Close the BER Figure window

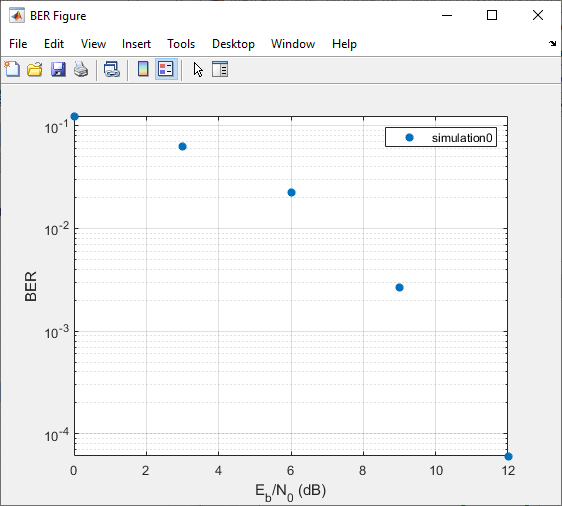point(538,15)
